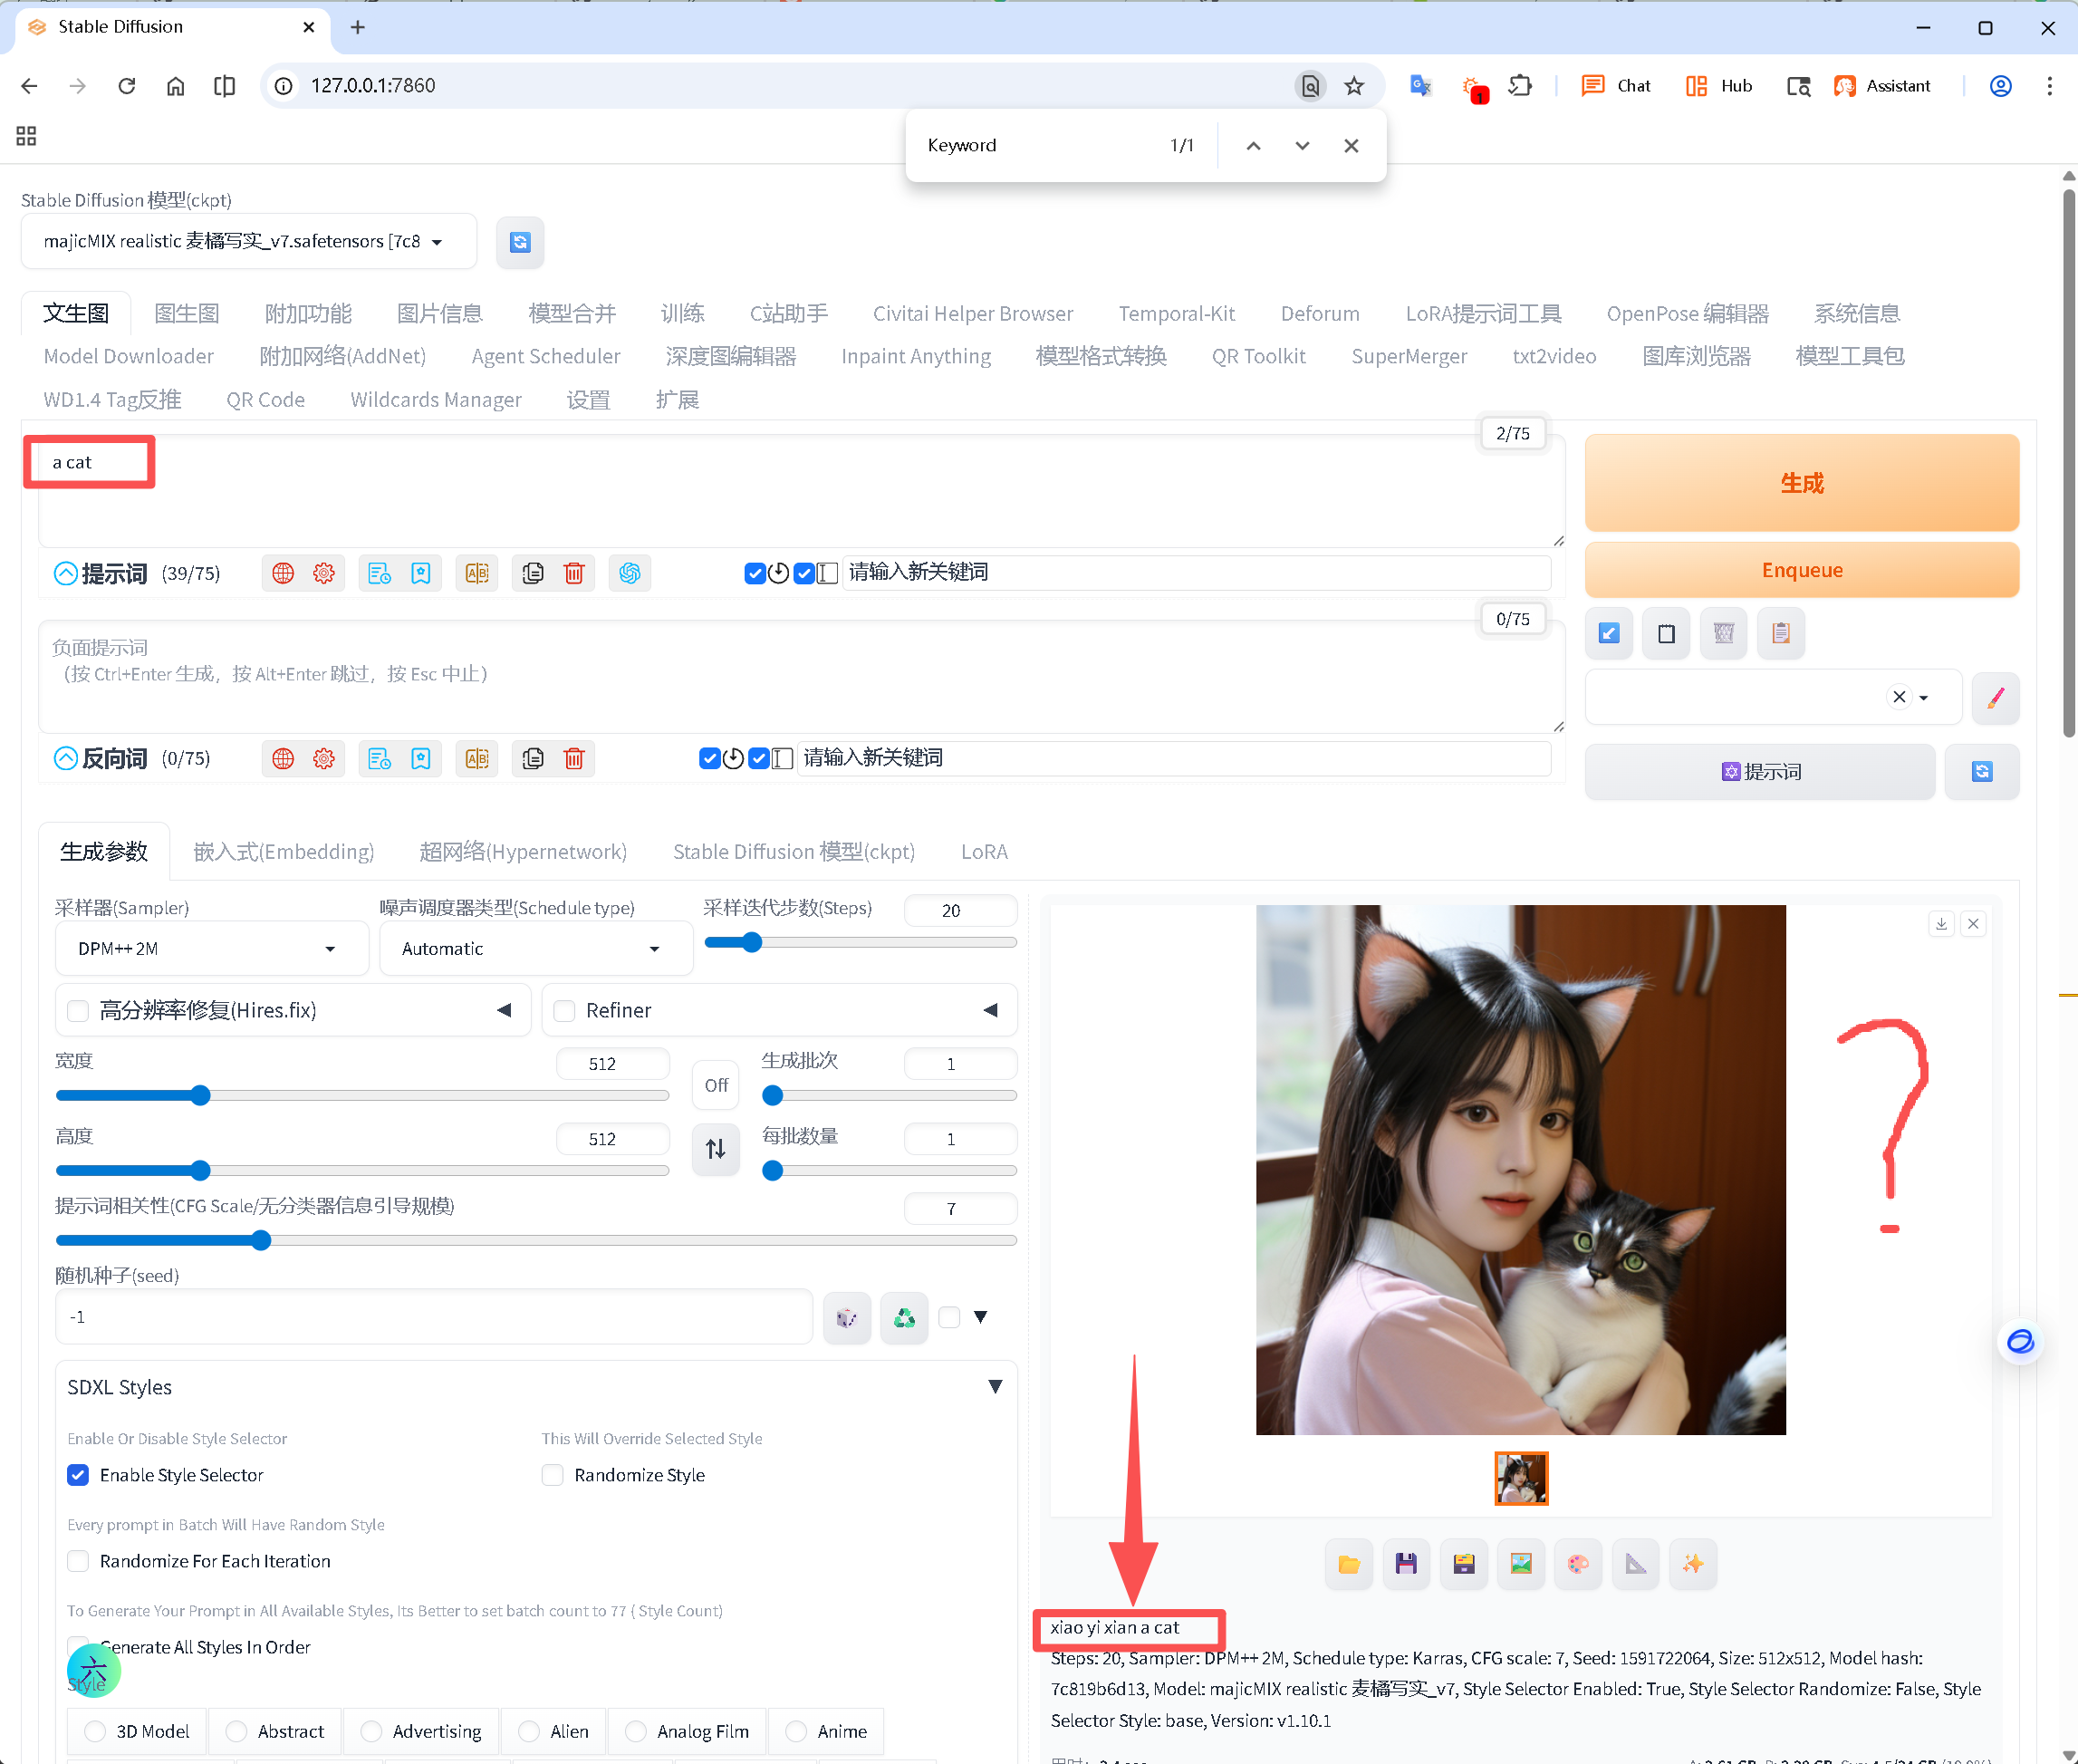Image resolution: width=2078 pixels, height=1764 pixels.
Task: Click the refresh checkpoint model list icon
Action: coord(520,242)
